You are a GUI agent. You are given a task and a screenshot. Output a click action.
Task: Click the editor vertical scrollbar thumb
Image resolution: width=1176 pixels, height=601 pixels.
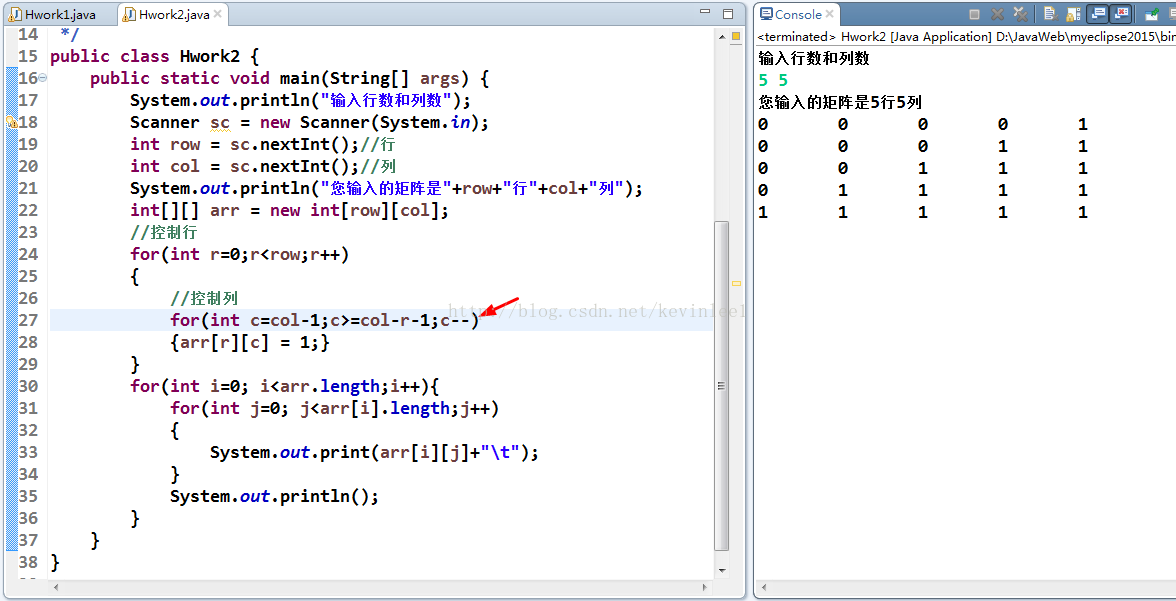point(722,385)
